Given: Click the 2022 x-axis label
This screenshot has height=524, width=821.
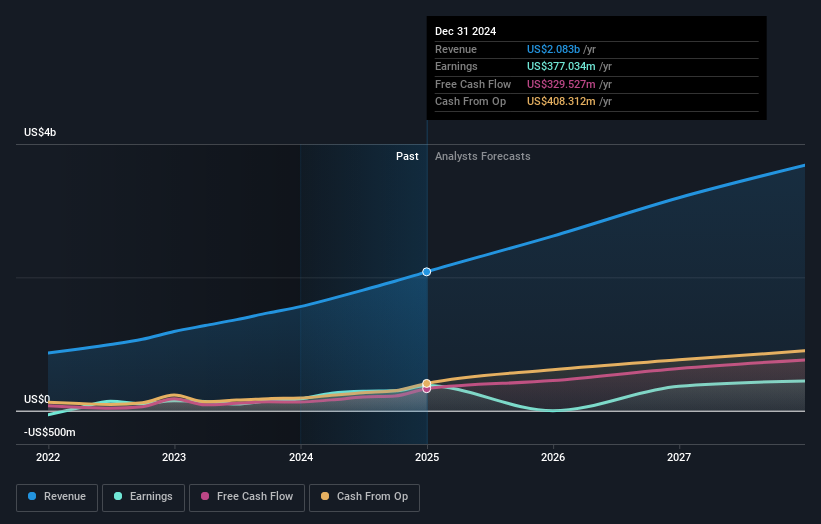Looking at the screenshot, I should 48,457.
